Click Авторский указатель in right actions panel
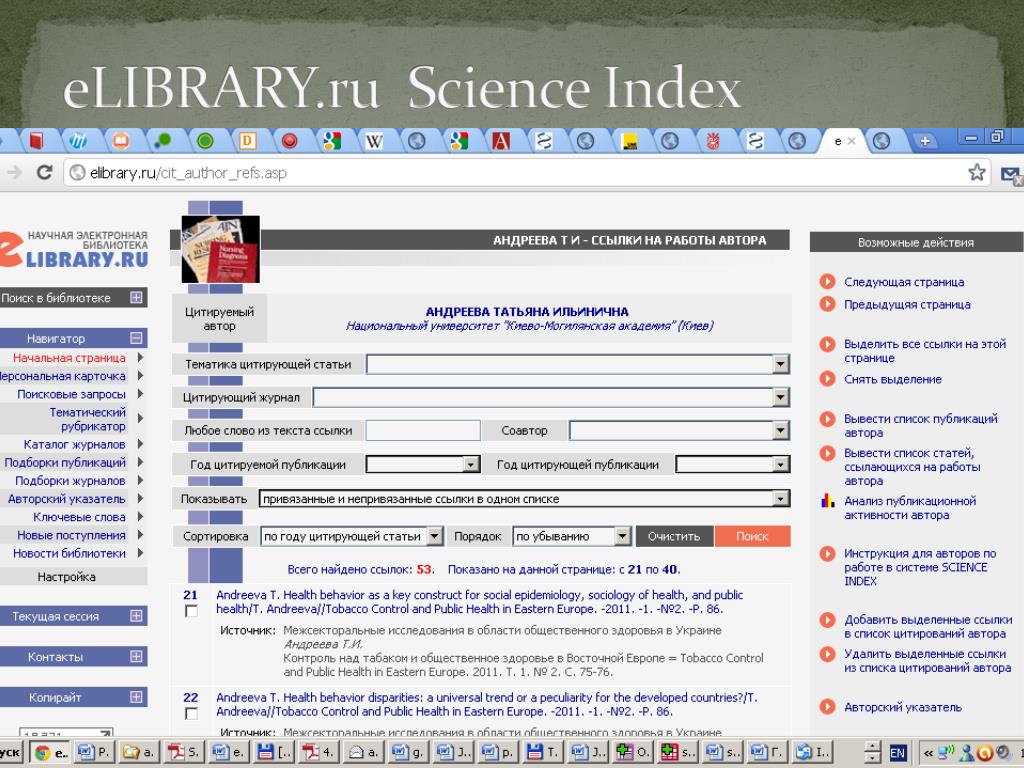 903,707
